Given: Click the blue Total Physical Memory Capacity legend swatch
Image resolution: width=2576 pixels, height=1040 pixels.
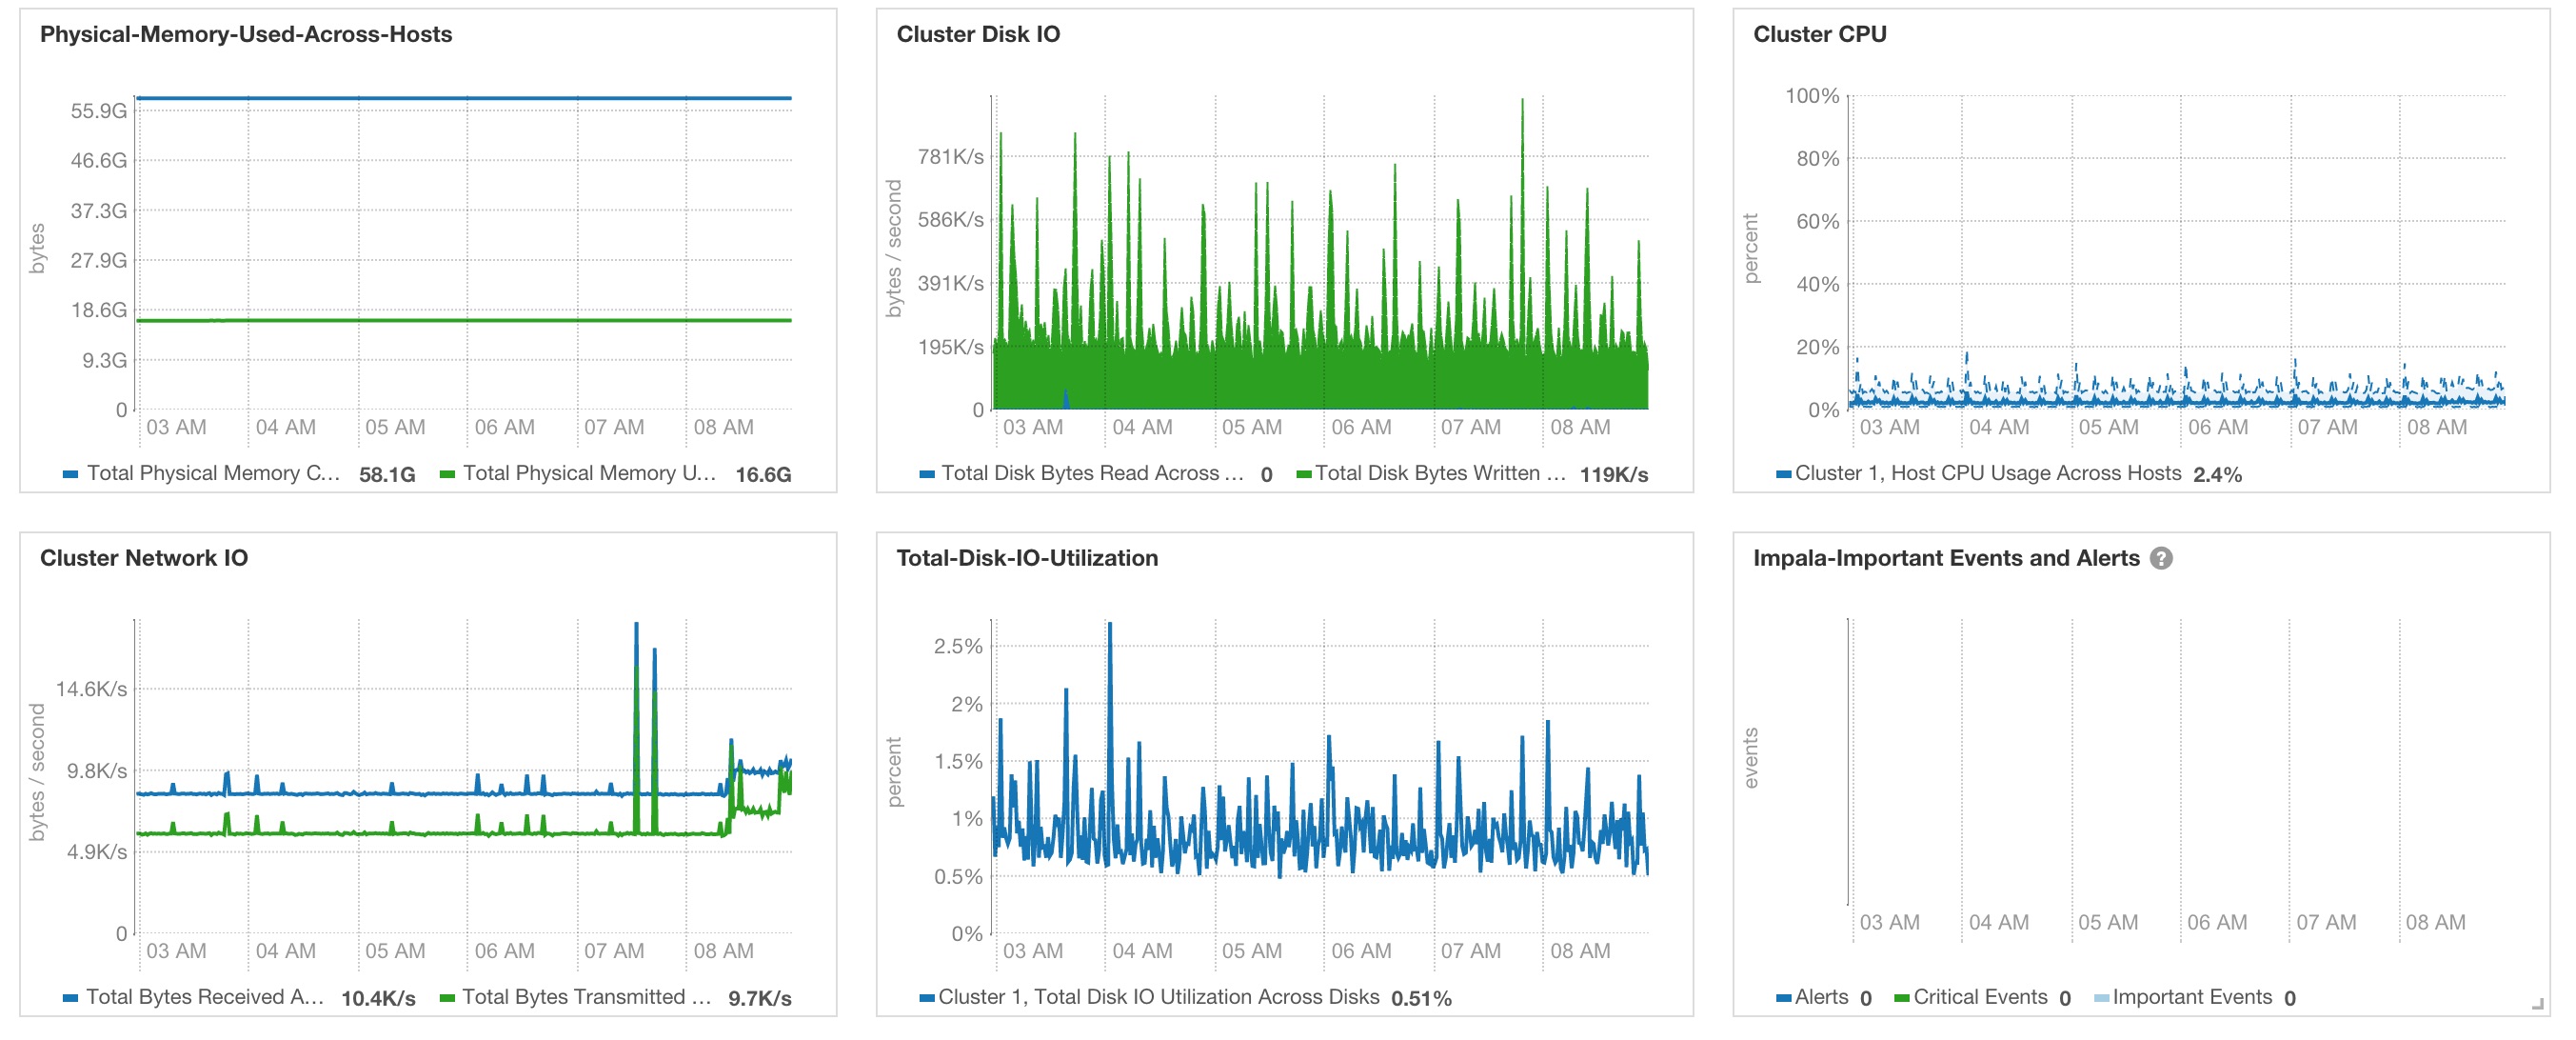Looking at the screenshot, I should click(70, 474).
